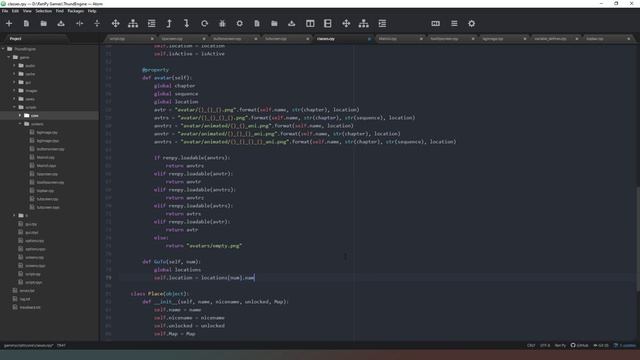Click the '@property' decorator line

(x=155, y=70)
